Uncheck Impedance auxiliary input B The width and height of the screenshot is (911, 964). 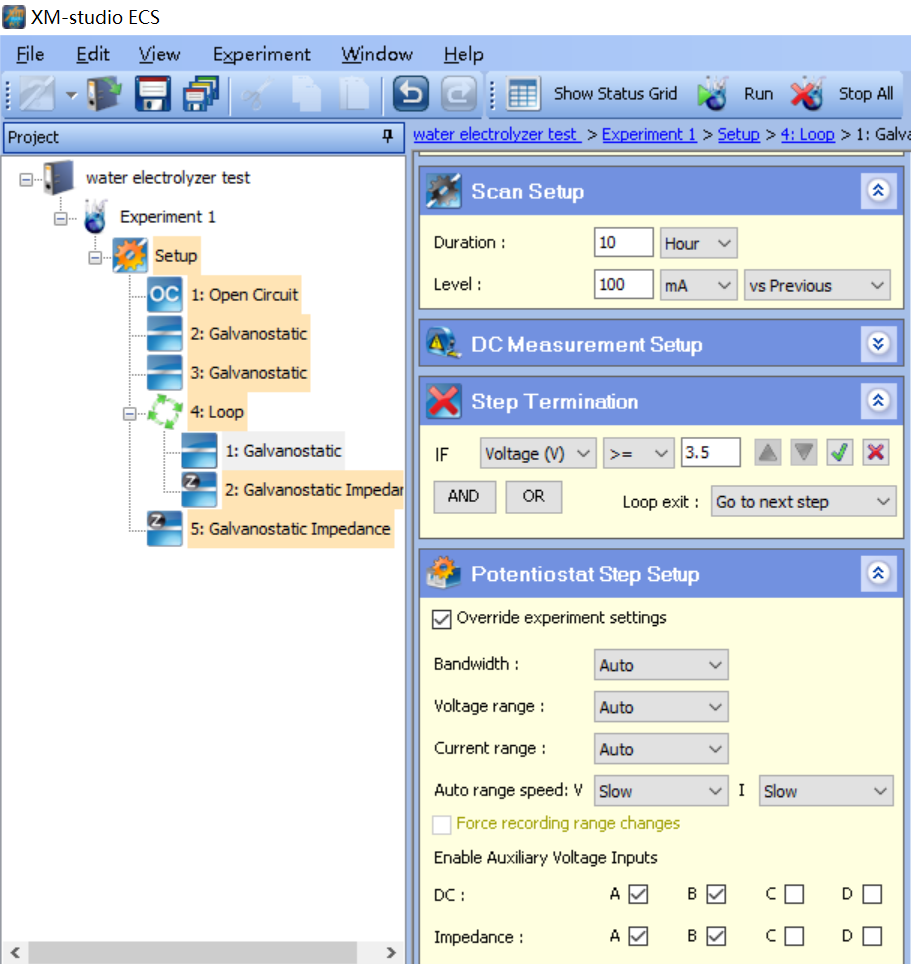pos(716,936)
